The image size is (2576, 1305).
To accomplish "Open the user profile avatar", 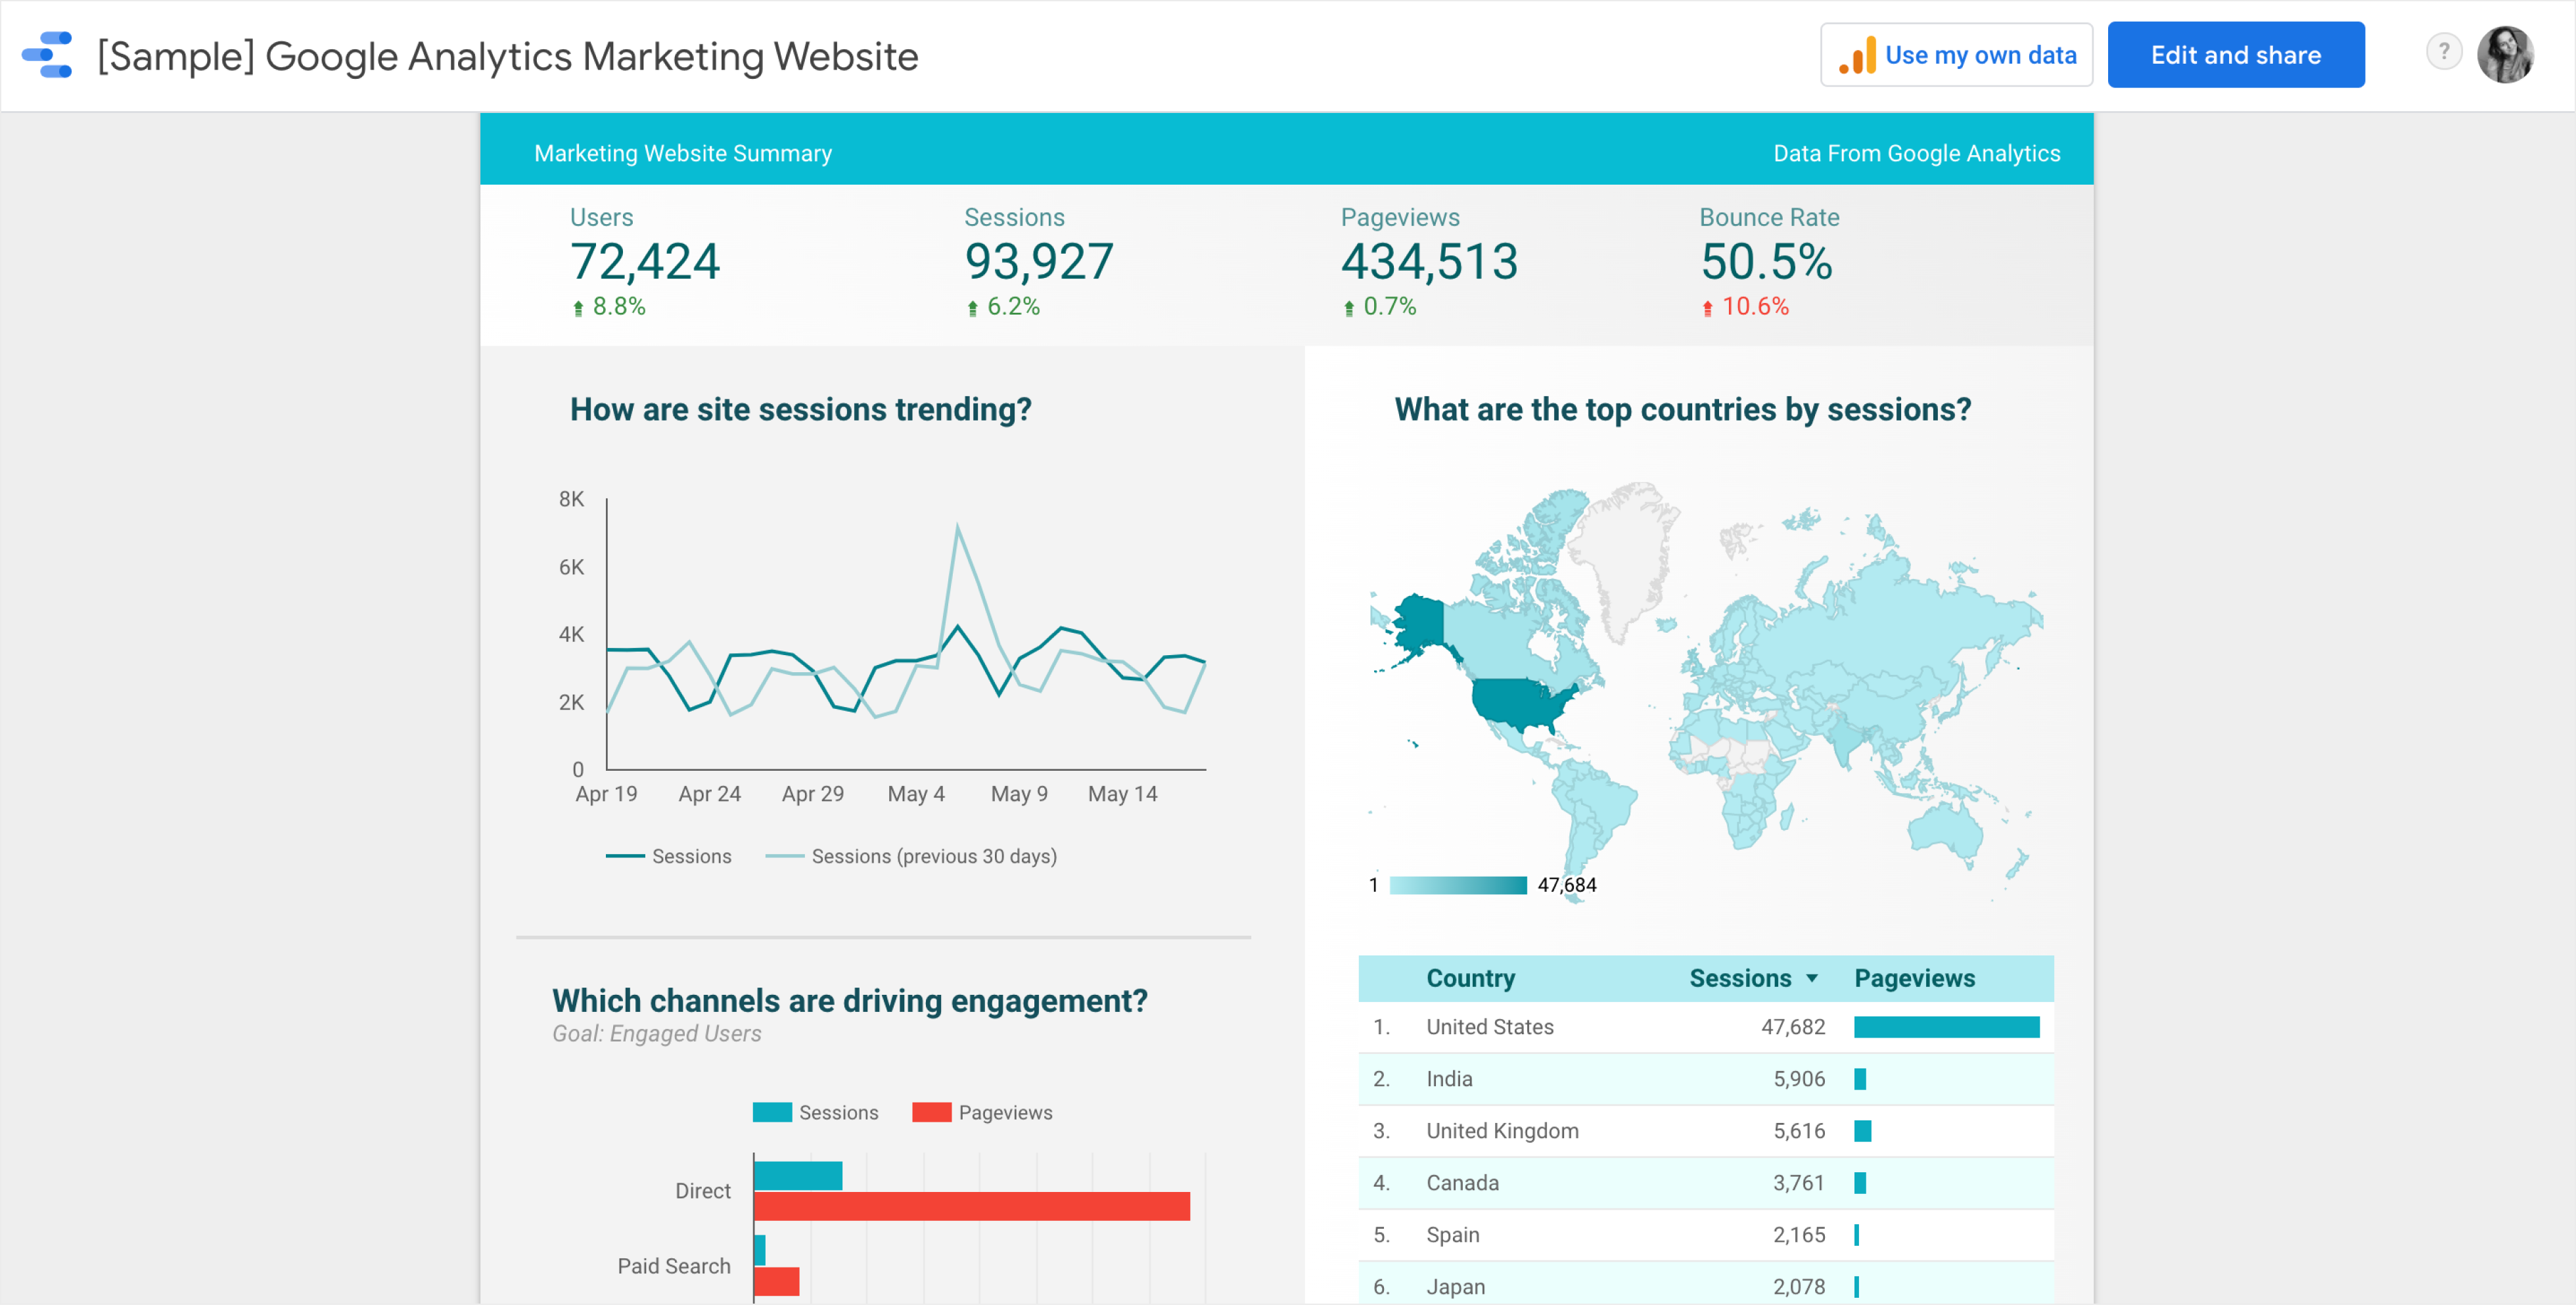I will point(2506,54).
